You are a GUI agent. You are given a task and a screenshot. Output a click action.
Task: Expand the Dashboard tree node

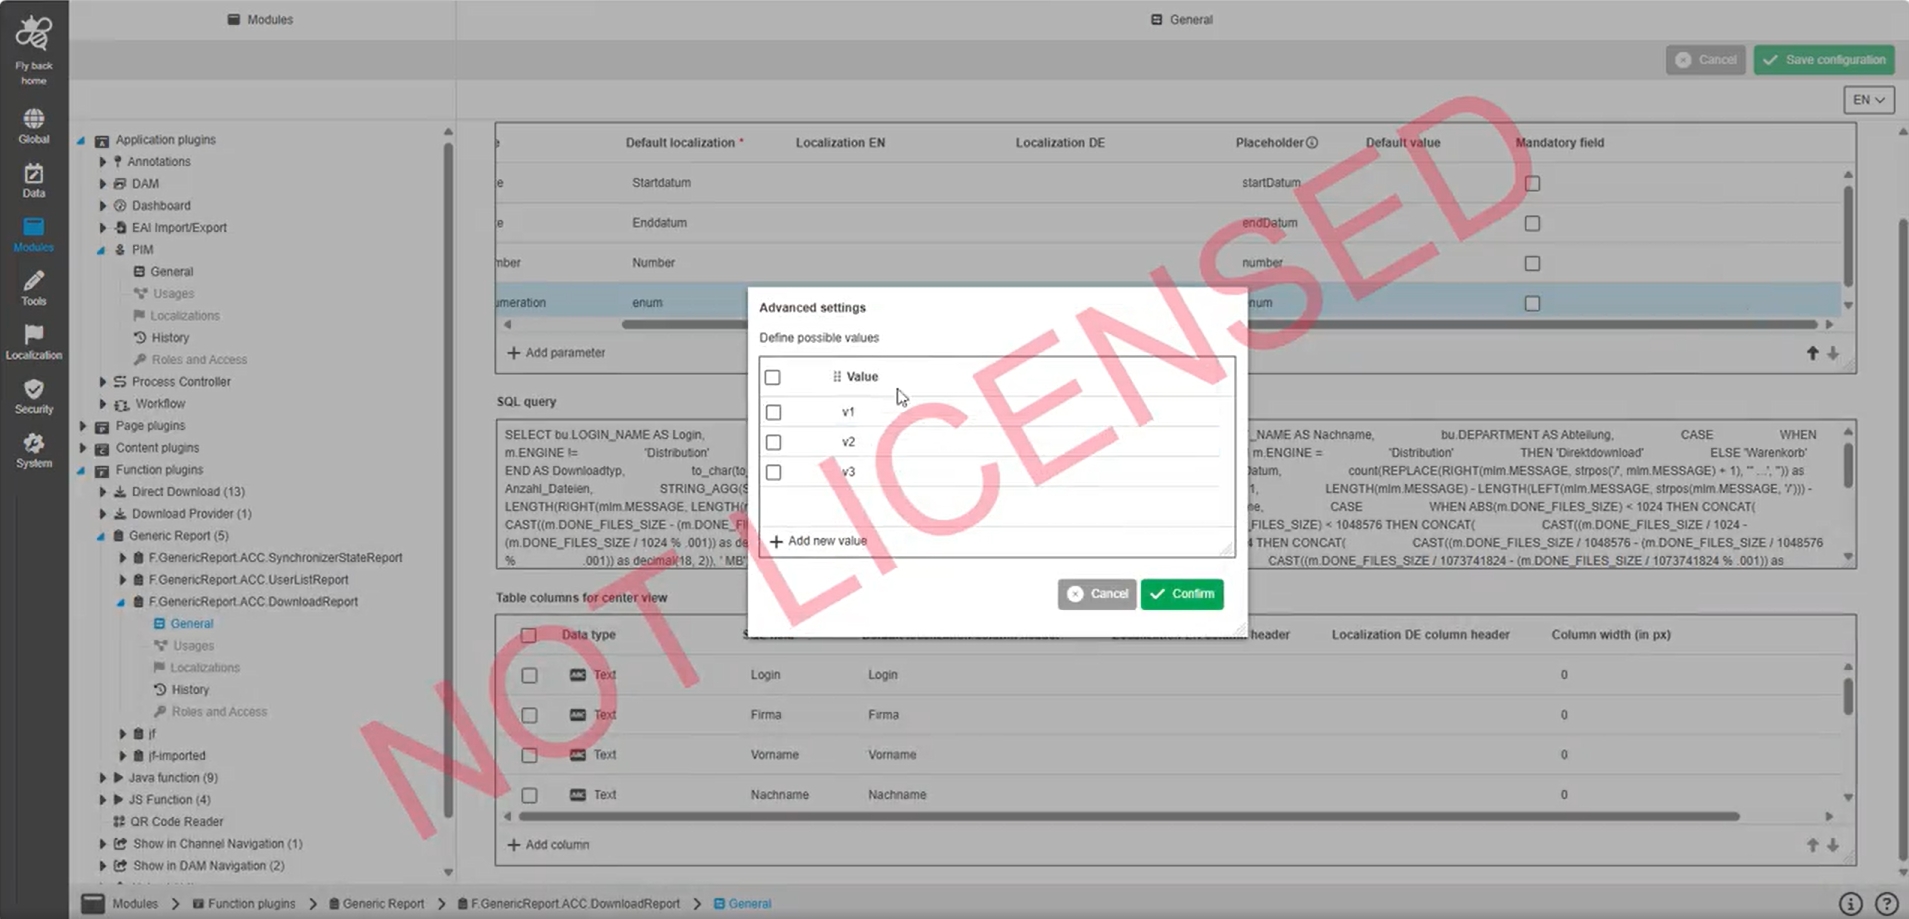click(102, 206)
